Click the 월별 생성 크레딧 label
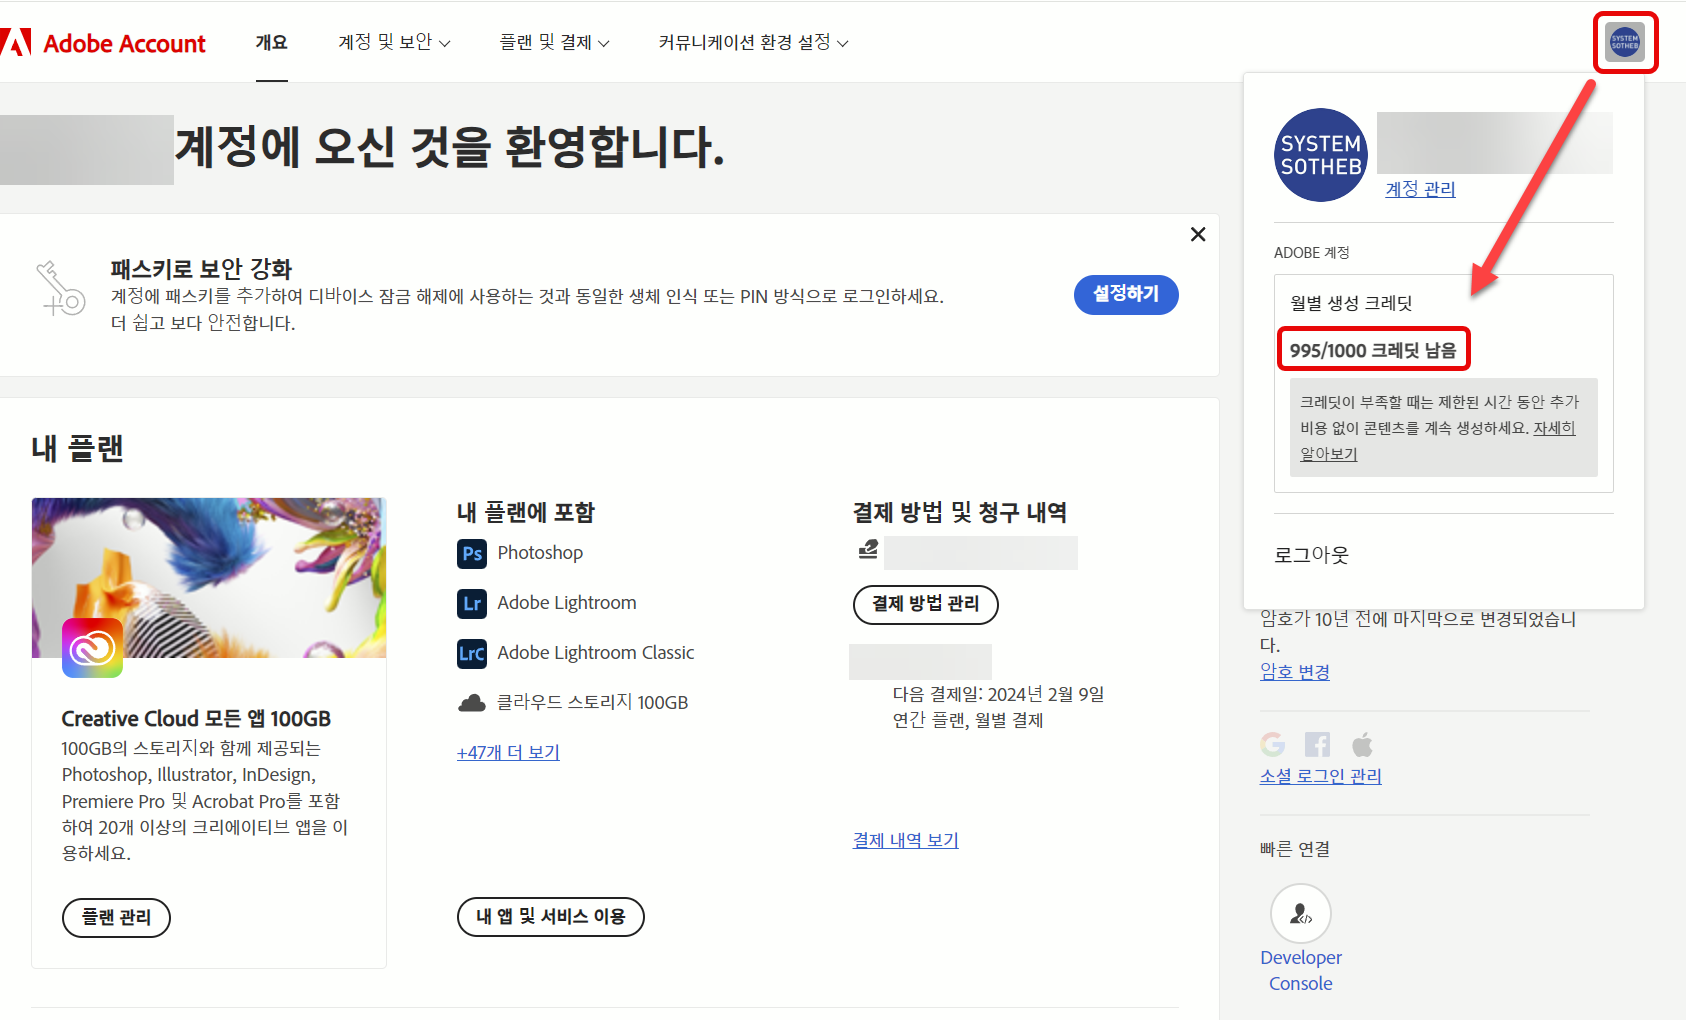This screenshot has width=1686, height=1020. (x=1351, y=303)
